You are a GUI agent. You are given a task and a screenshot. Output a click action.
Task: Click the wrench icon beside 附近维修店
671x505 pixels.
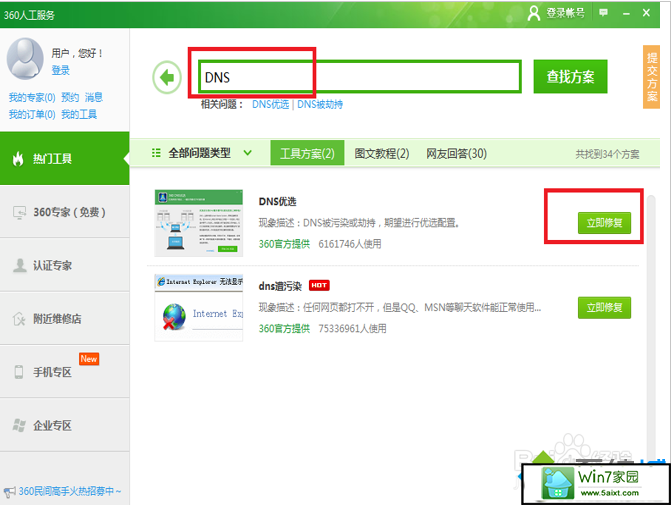click(x=19, y=319)
